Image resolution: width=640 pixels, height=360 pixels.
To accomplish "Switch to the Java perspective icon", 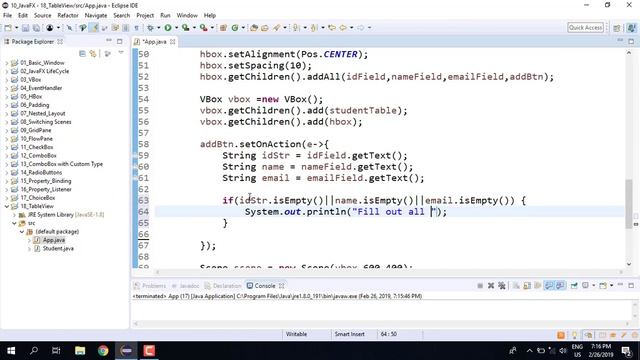I will 631,28.
